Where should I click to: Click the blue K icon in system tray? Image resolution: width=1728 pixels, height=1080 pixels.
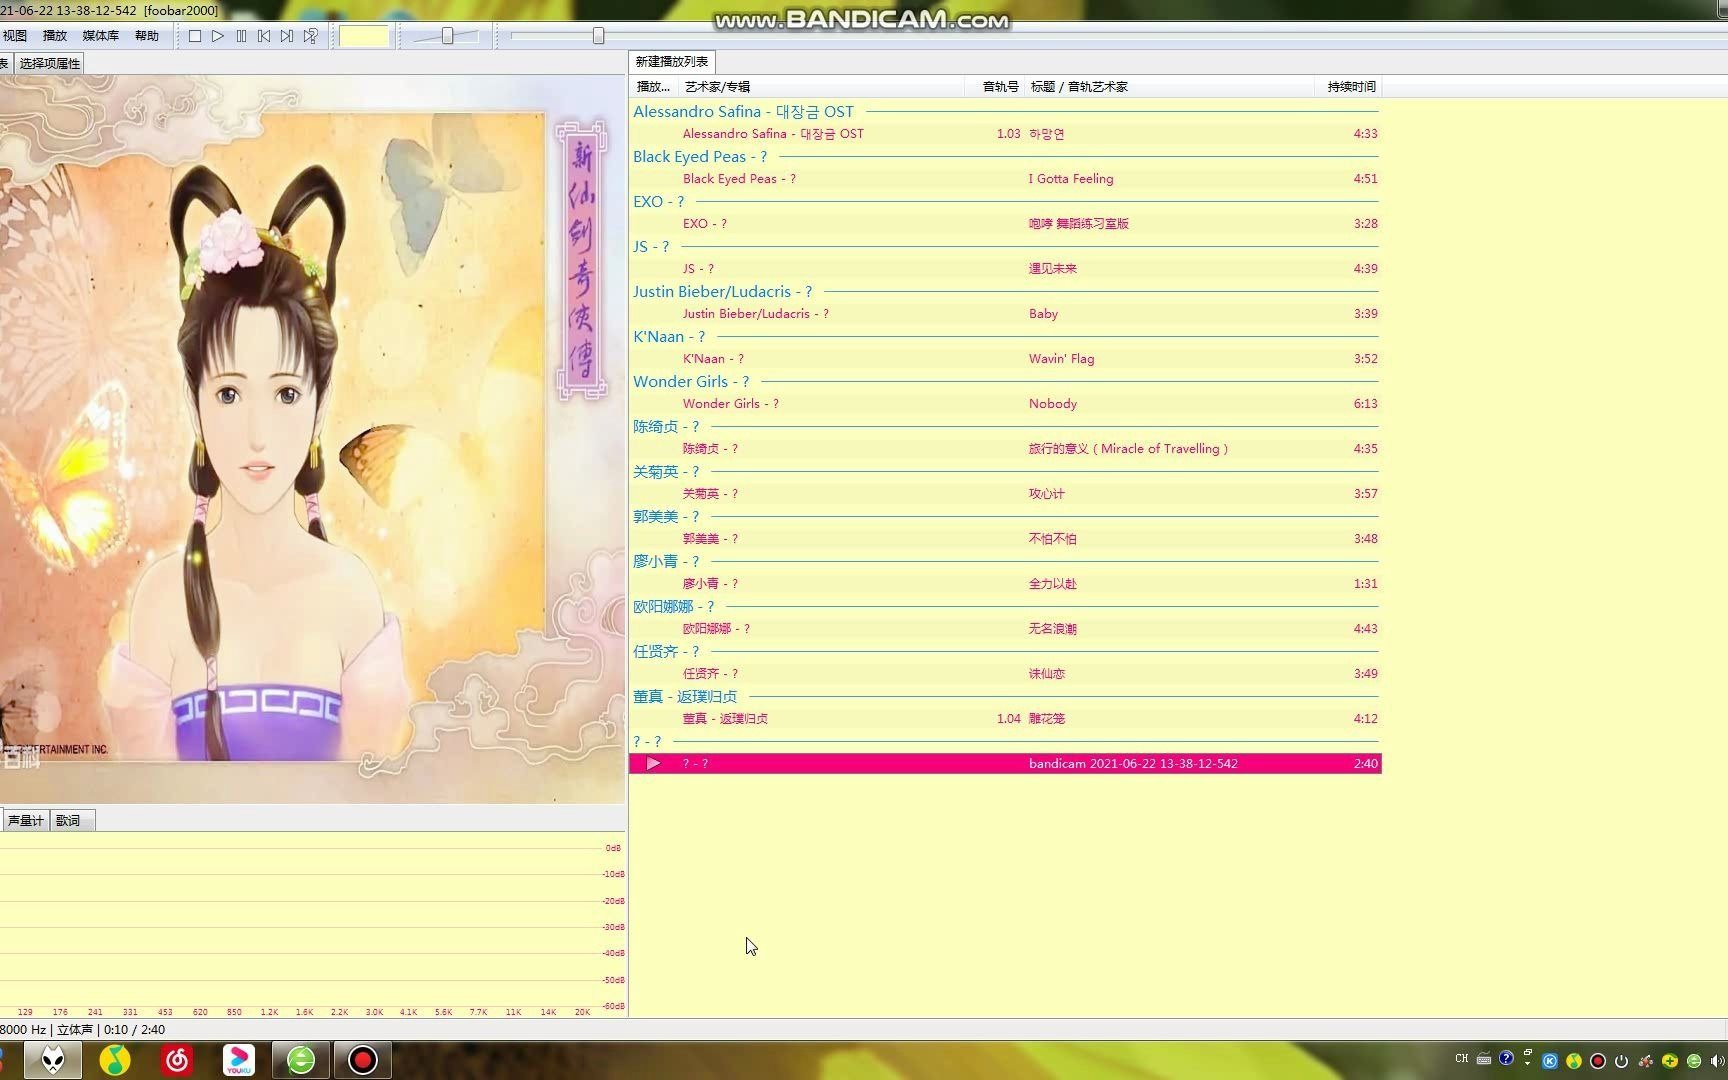tap(1550, 1061)
